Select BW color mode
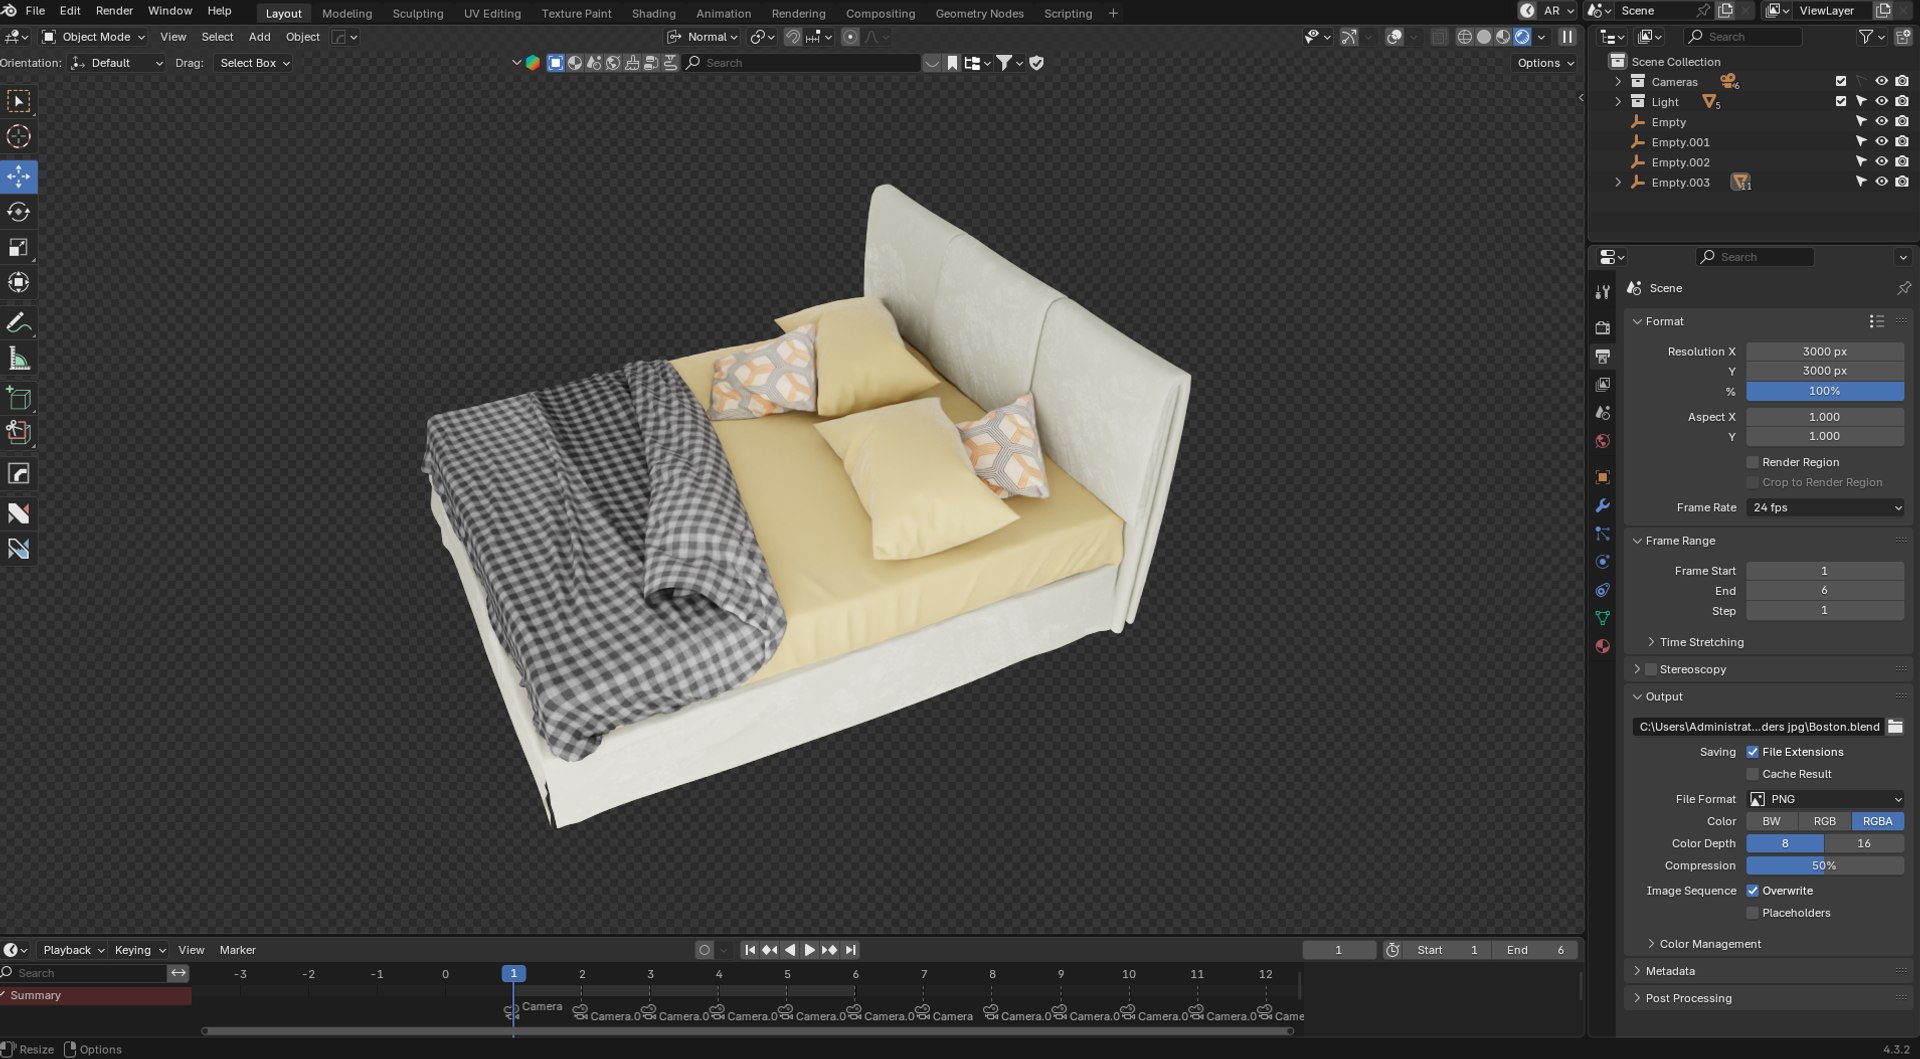 click(1771, 821)
